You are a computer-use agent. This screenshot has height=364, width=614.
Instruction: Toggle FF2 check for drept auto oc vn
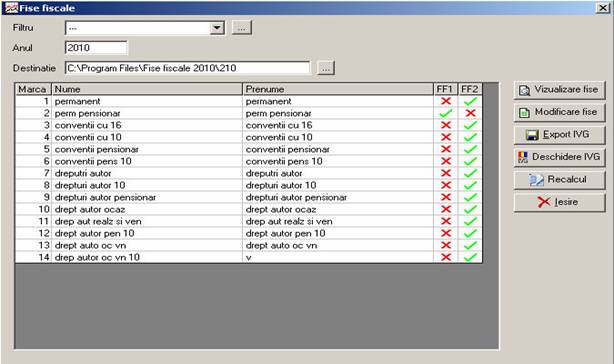tap(470, 245)
